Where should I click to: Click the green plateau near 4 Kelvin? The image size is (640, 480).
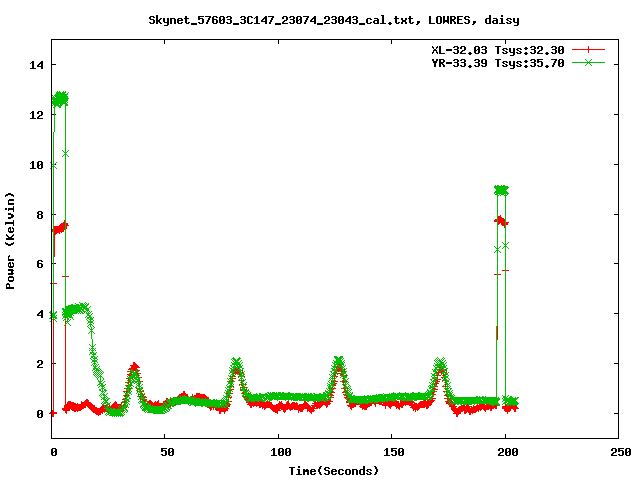click(x=76, y=310)
